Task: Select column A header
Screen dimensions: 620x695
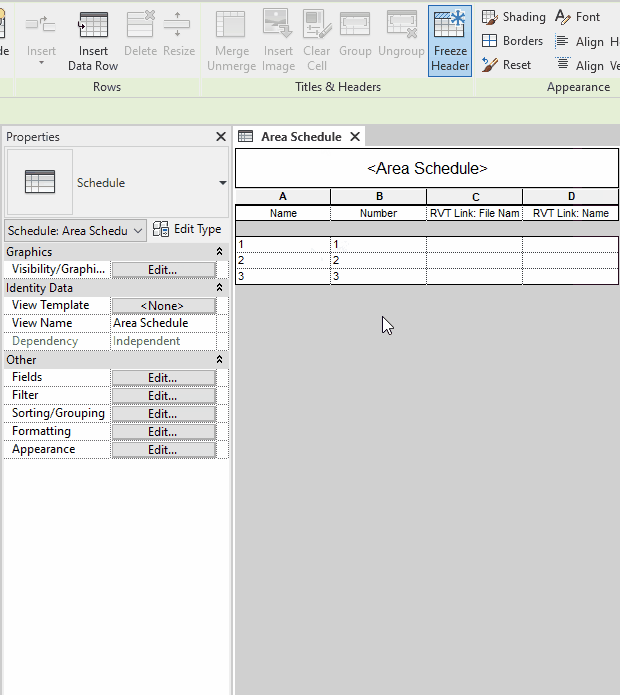Action: pyautogui.click(x=283, y=196)
